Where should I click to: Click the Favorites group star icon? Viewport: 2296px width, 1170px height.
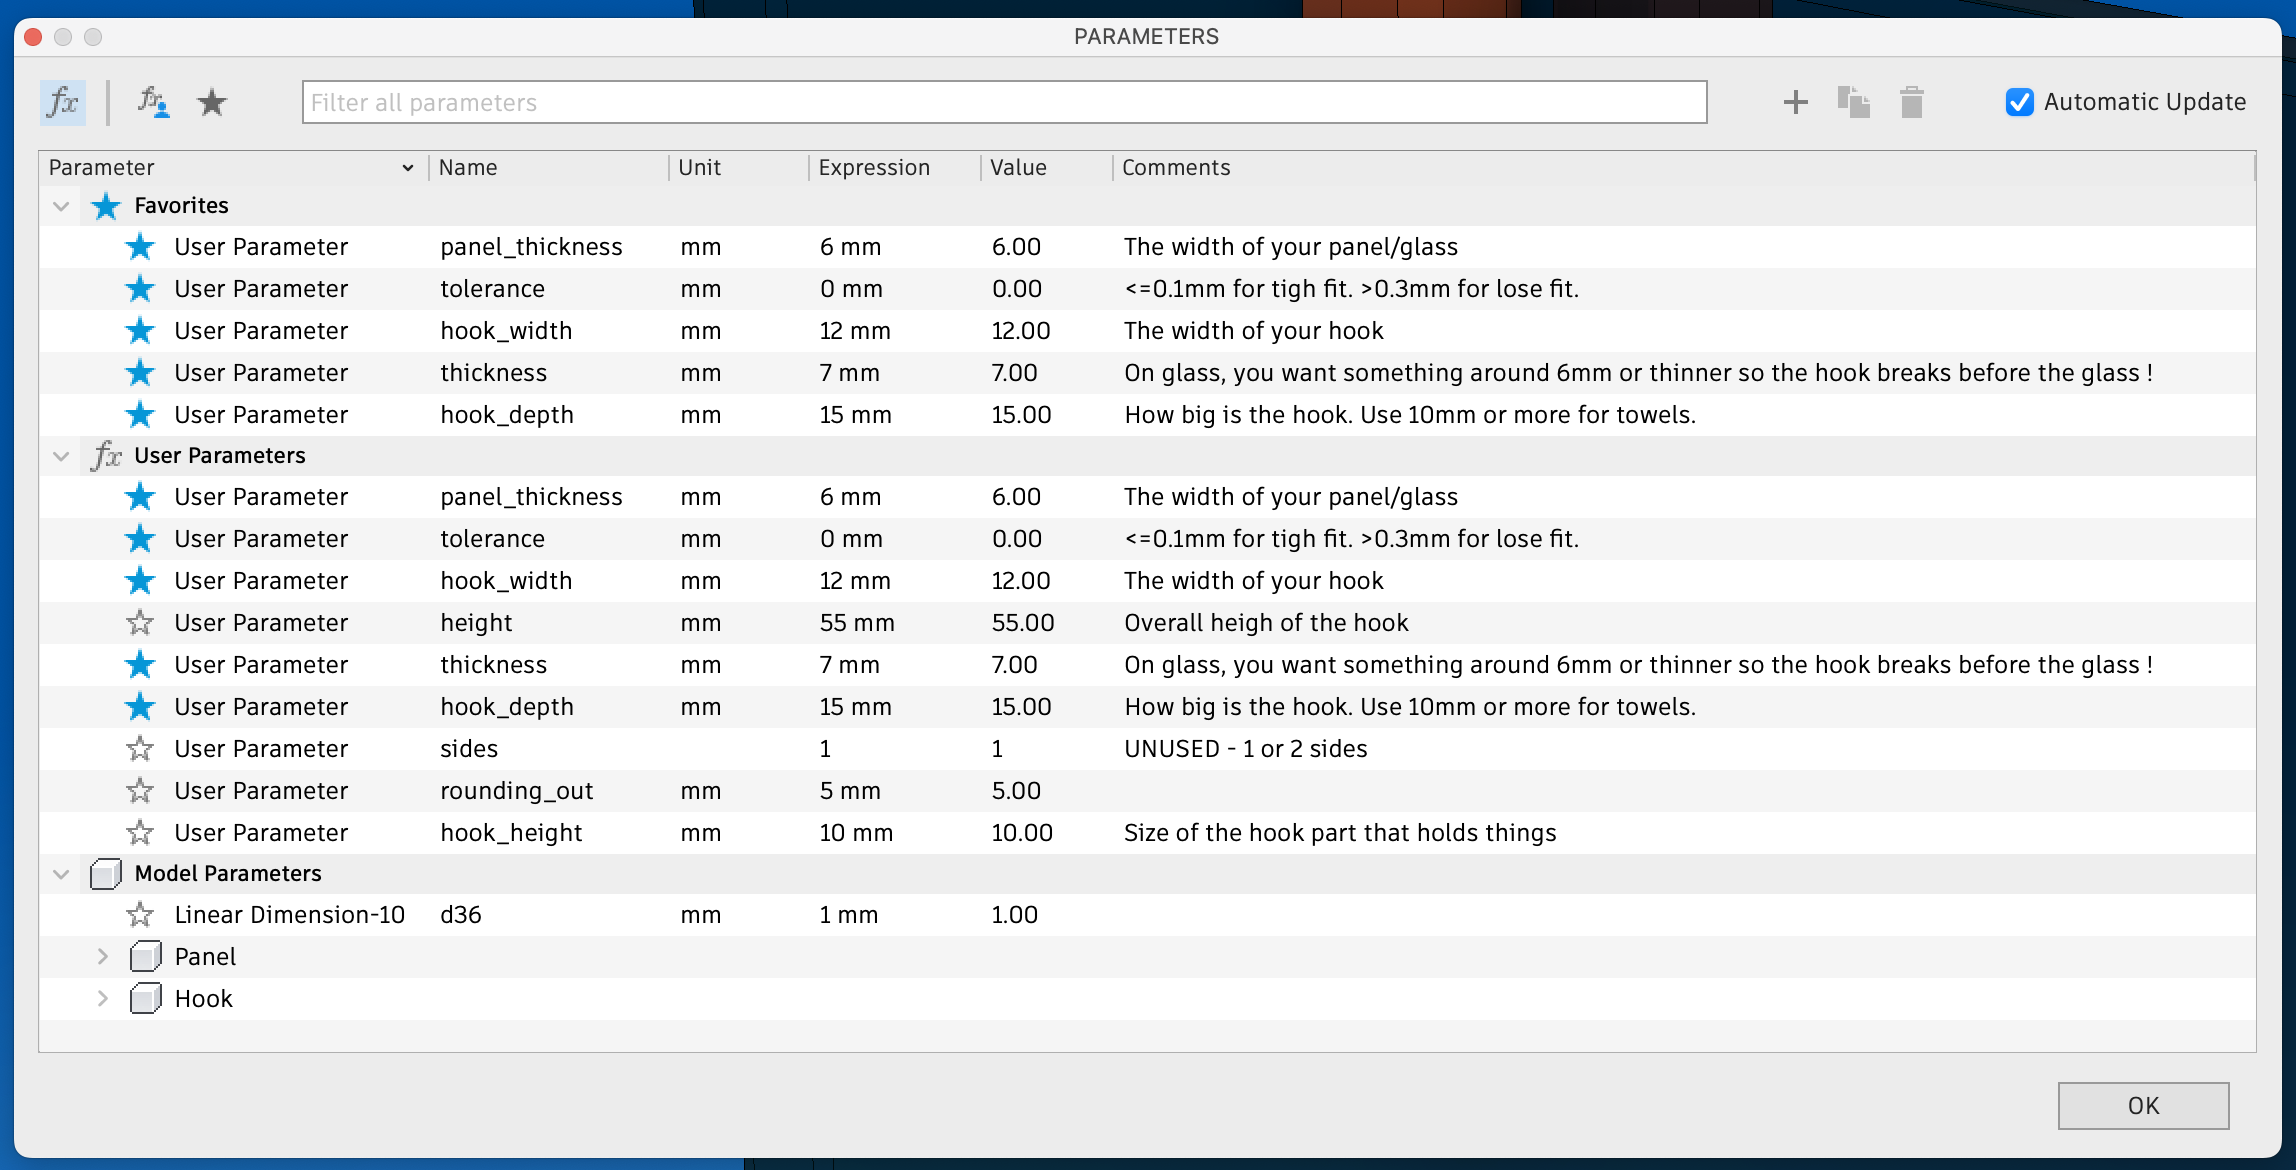click(105, 206)
